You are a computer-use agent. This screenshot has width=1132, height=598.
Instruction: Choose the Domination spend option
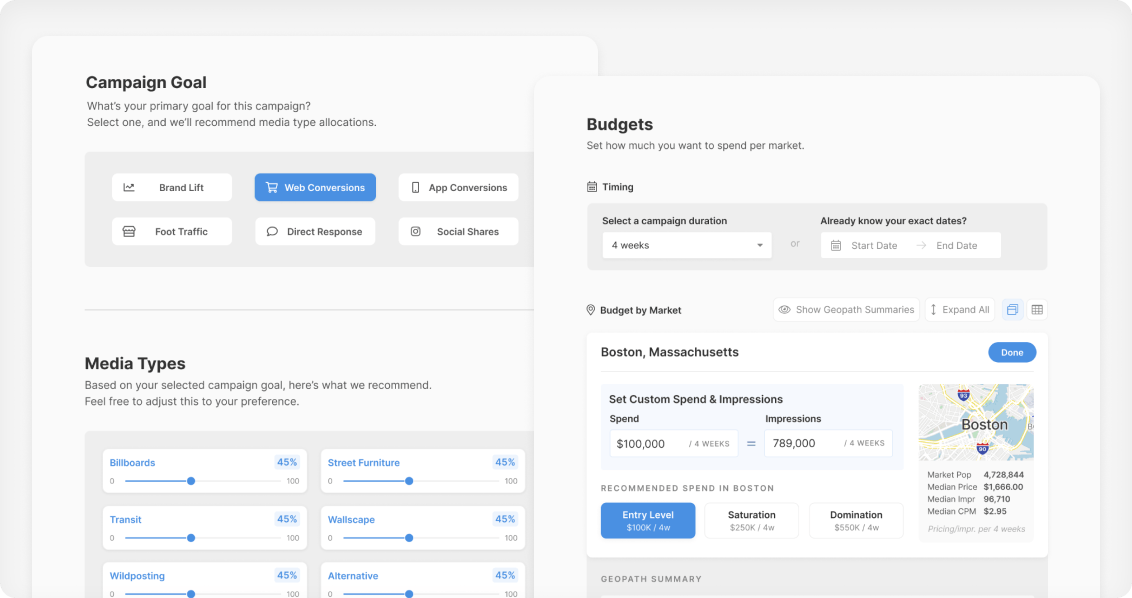(856, 521)
